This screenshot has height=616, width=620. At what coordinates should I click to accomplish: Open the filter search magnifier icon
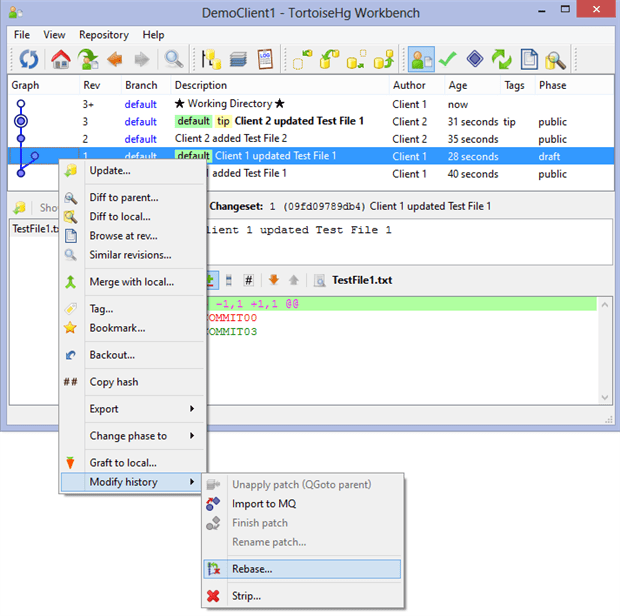[174, 59]
